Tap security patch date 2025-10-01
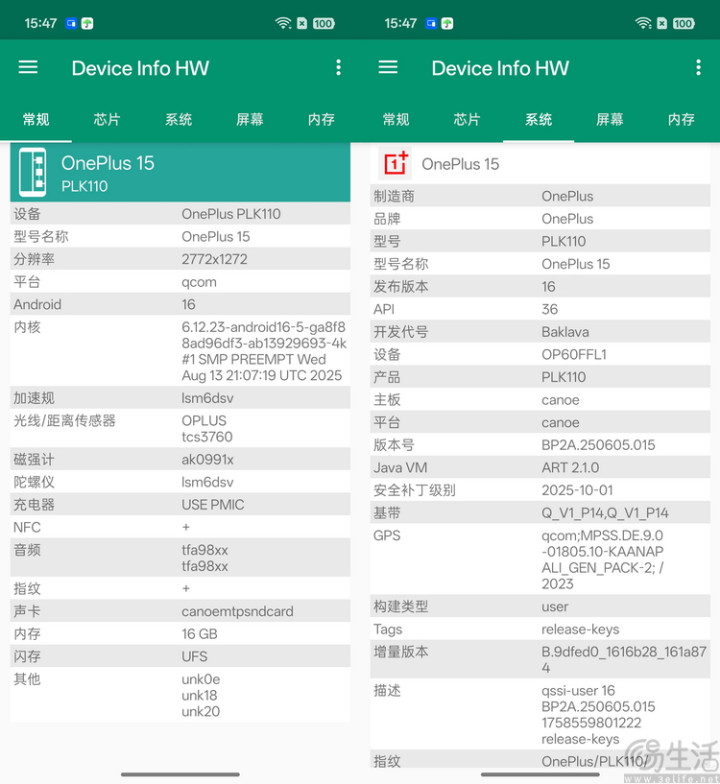 (x=577, y=490)
